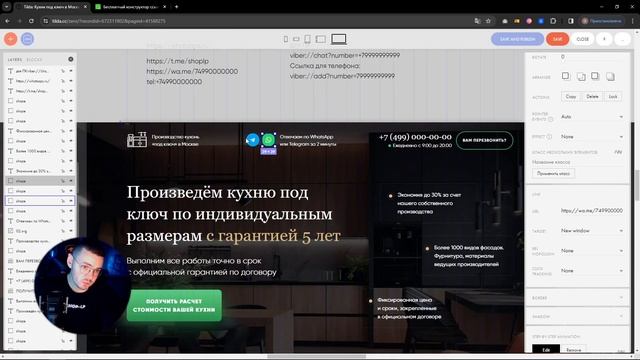Image resolution: width=640 pixels, height=360 pixels.
Task: Click 'Применить класс' button
Action: [553, 173]
